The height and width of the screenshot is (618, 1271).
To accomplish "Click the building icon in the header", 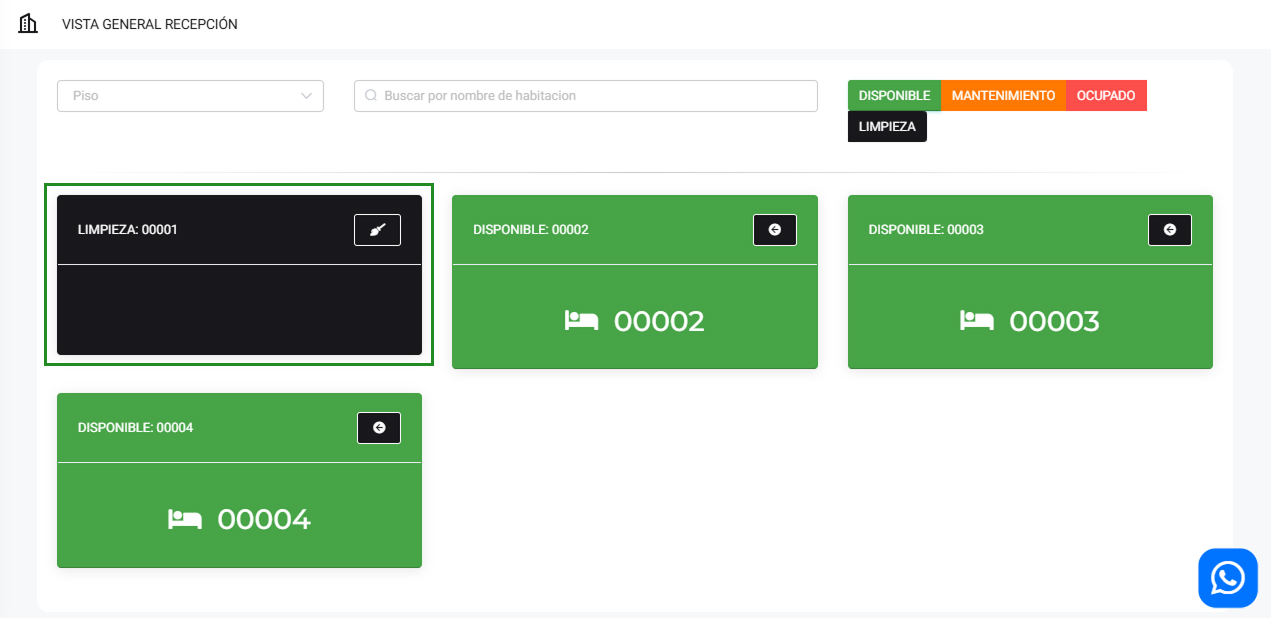I will pos(28,24).
